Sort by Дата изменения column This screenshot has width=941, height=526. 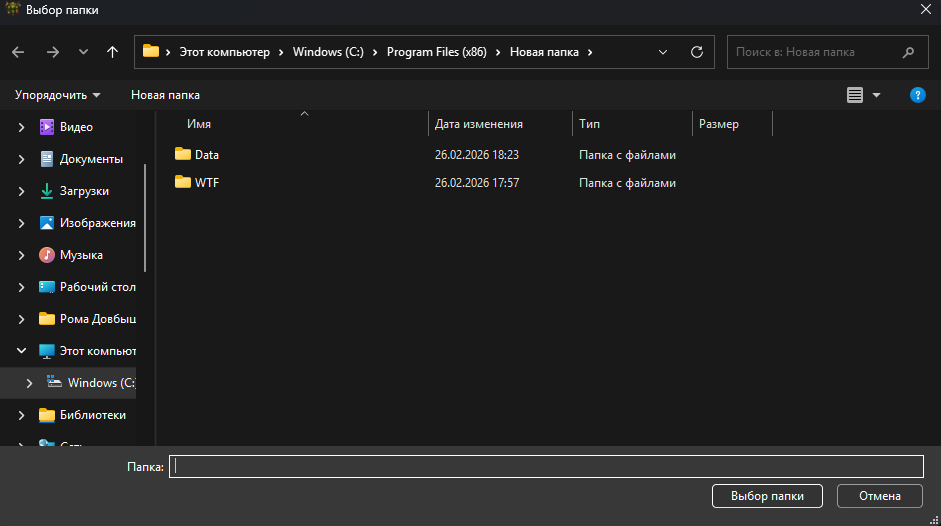tap(479, 124)
